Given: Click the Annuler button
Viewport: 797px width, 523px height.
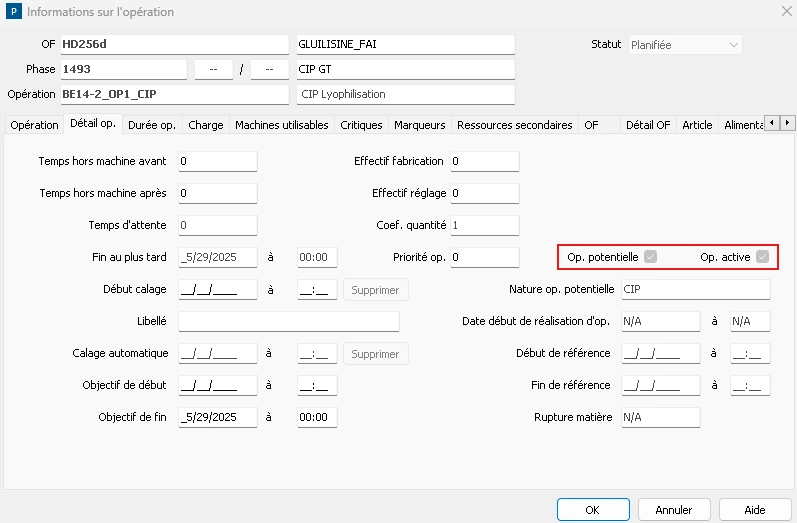Looking at the screenshot, I should [673, 510].
